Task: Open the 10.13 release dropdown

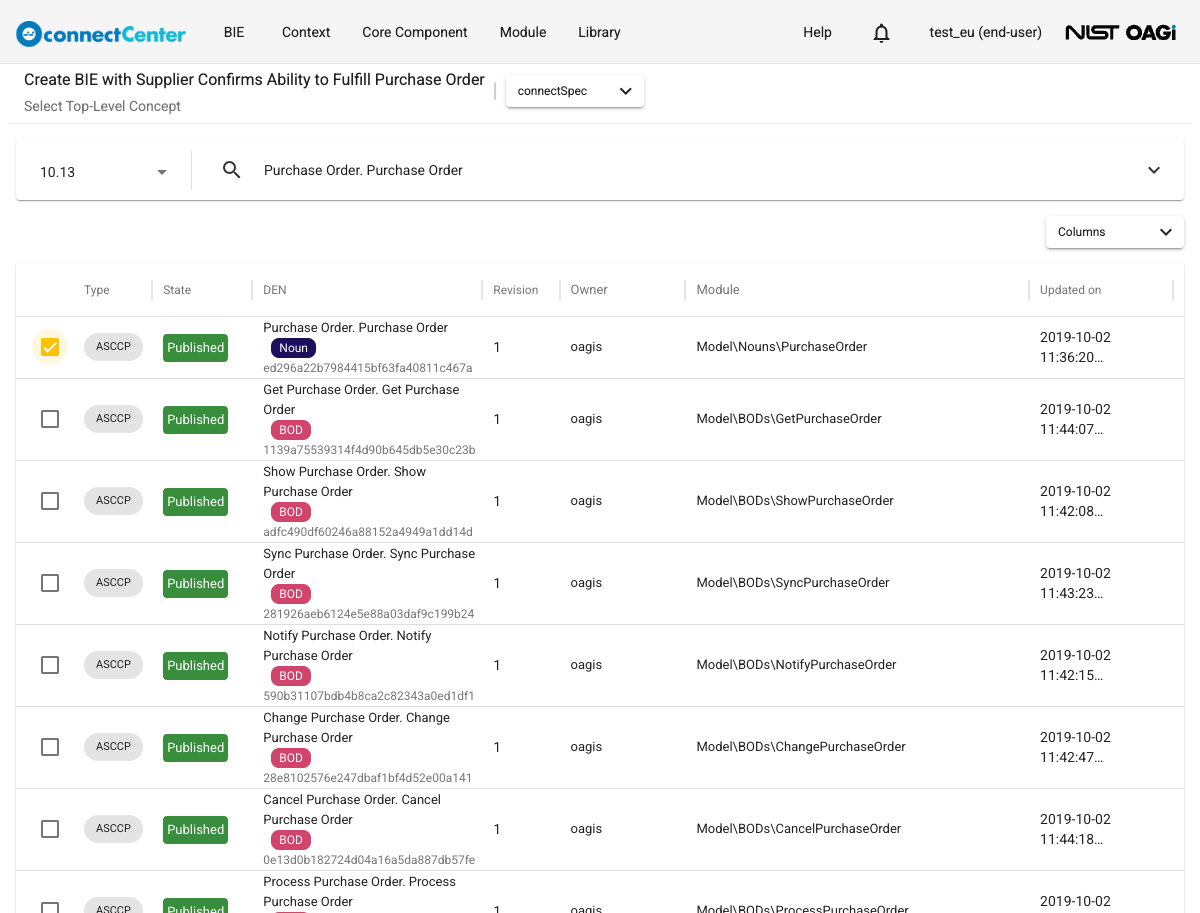Action: point(103,172)
